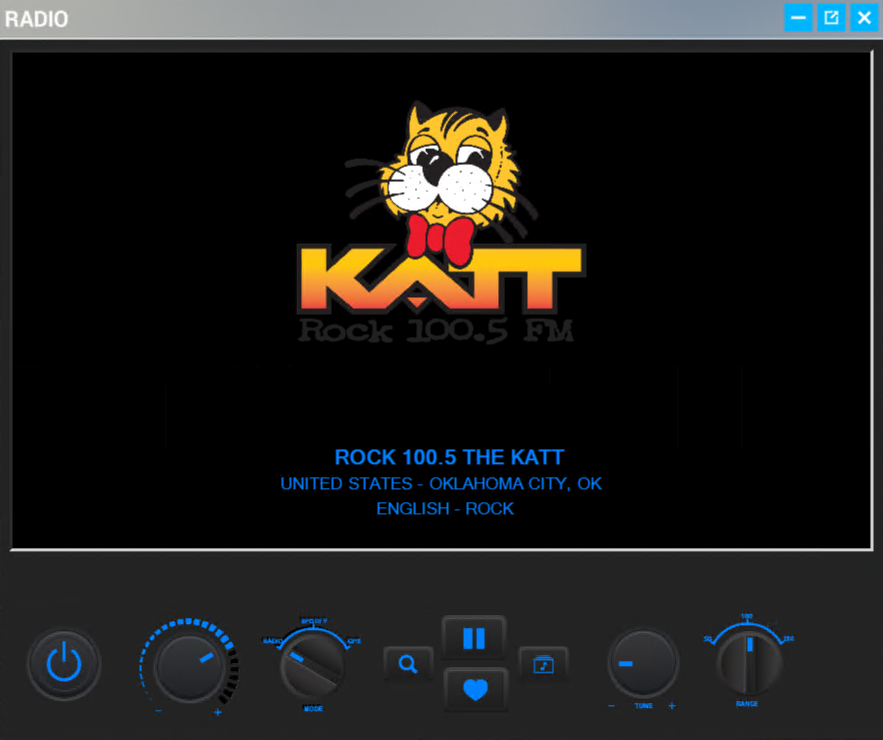Click the volume knob
The height and width of the screenshot is (740, 883).
click(190, 668)
